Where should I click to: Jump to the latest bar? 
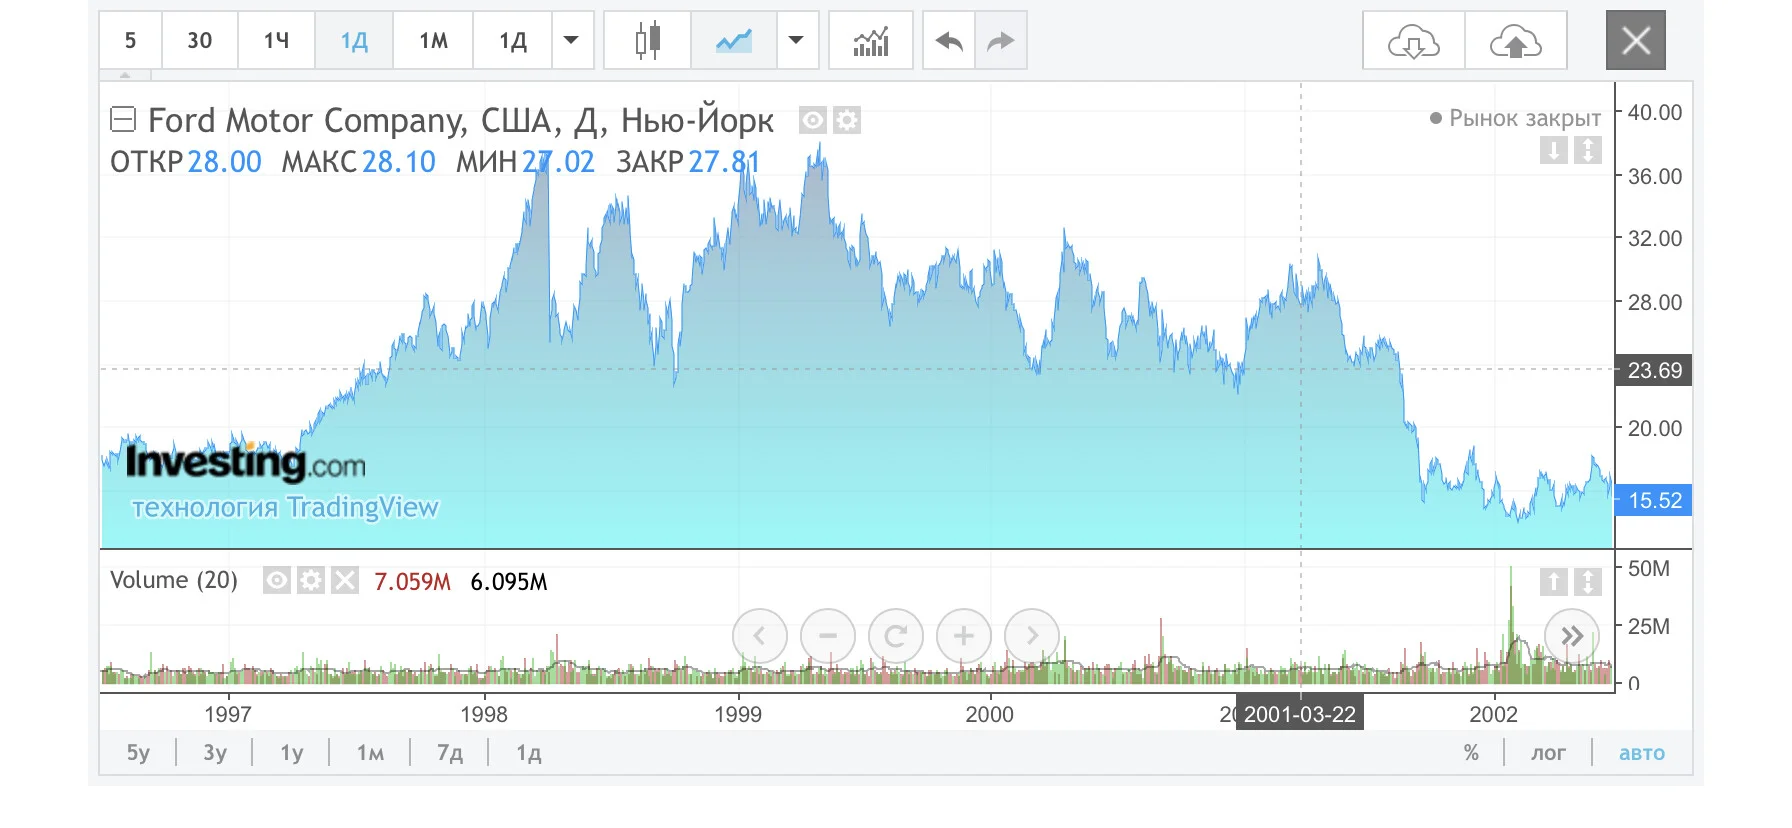[x=1572, y=636]
